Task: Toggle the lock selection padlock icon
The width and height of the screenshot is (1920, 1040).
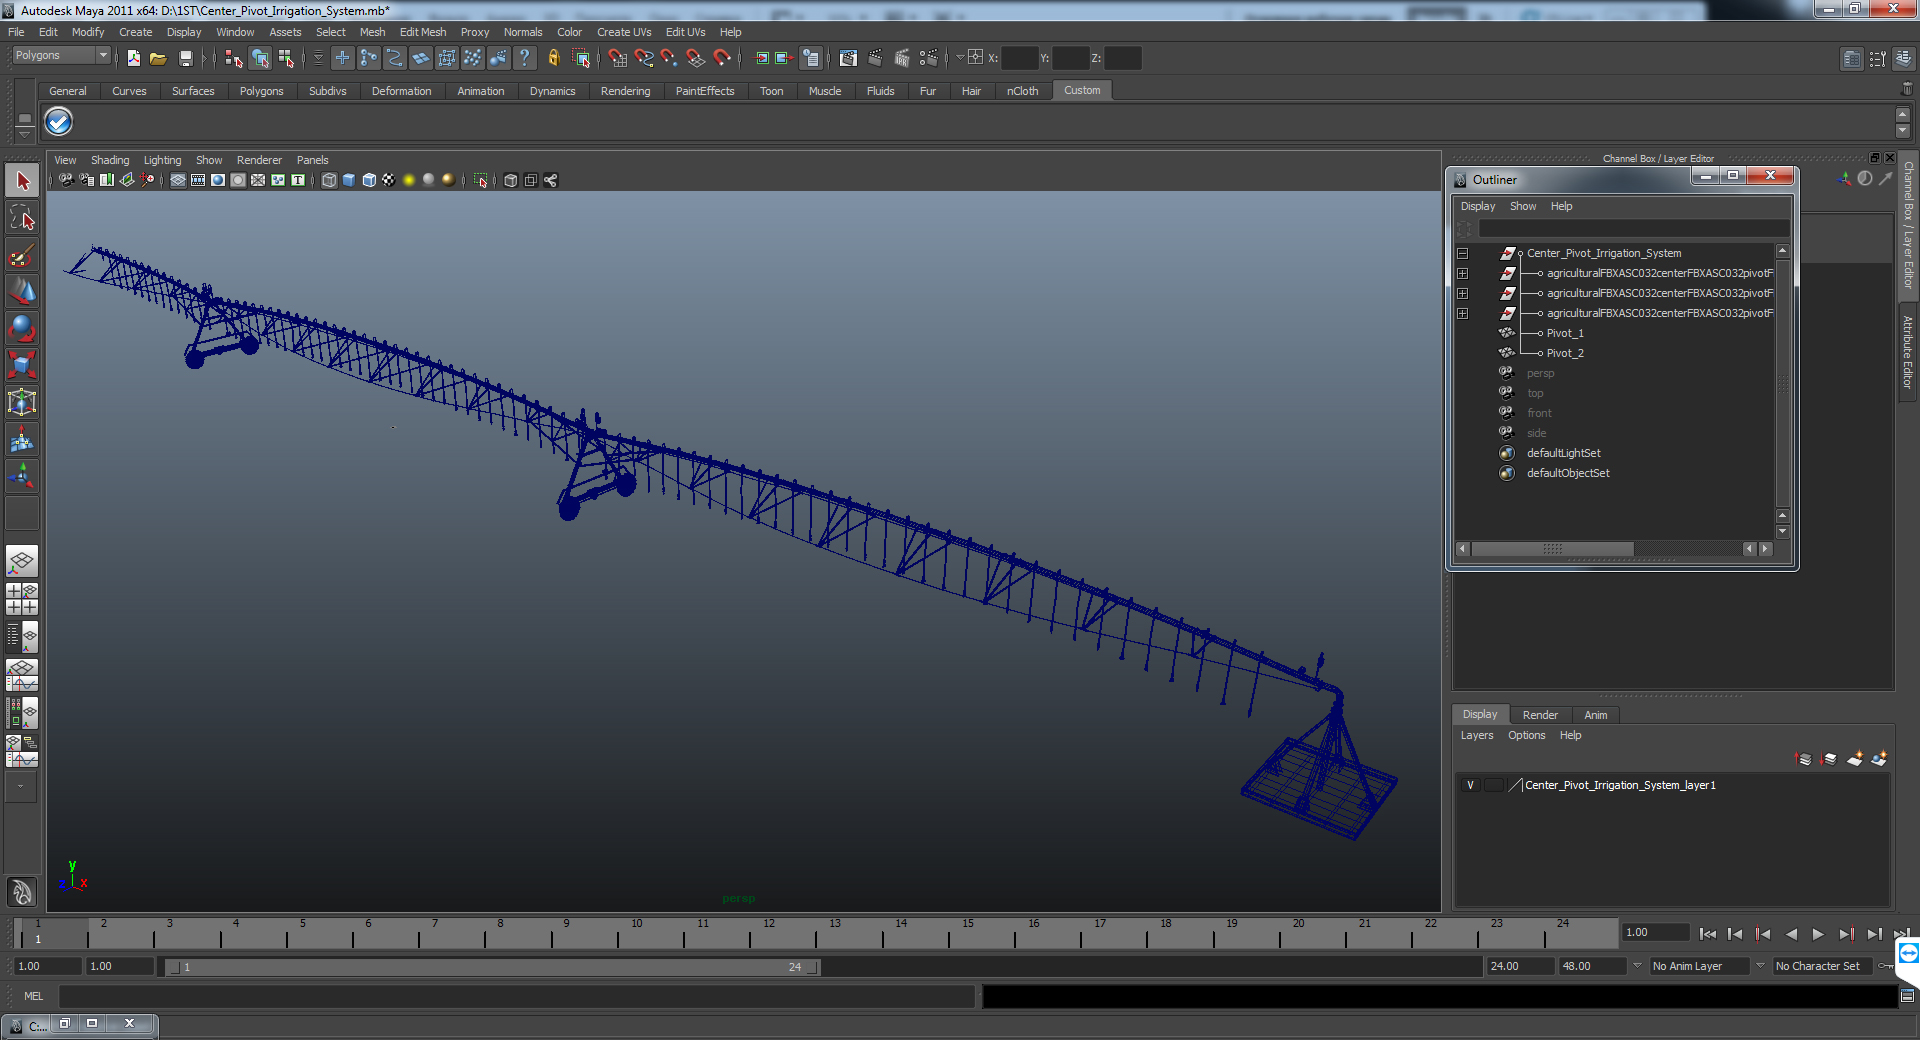Action: [x=554, y=58]
